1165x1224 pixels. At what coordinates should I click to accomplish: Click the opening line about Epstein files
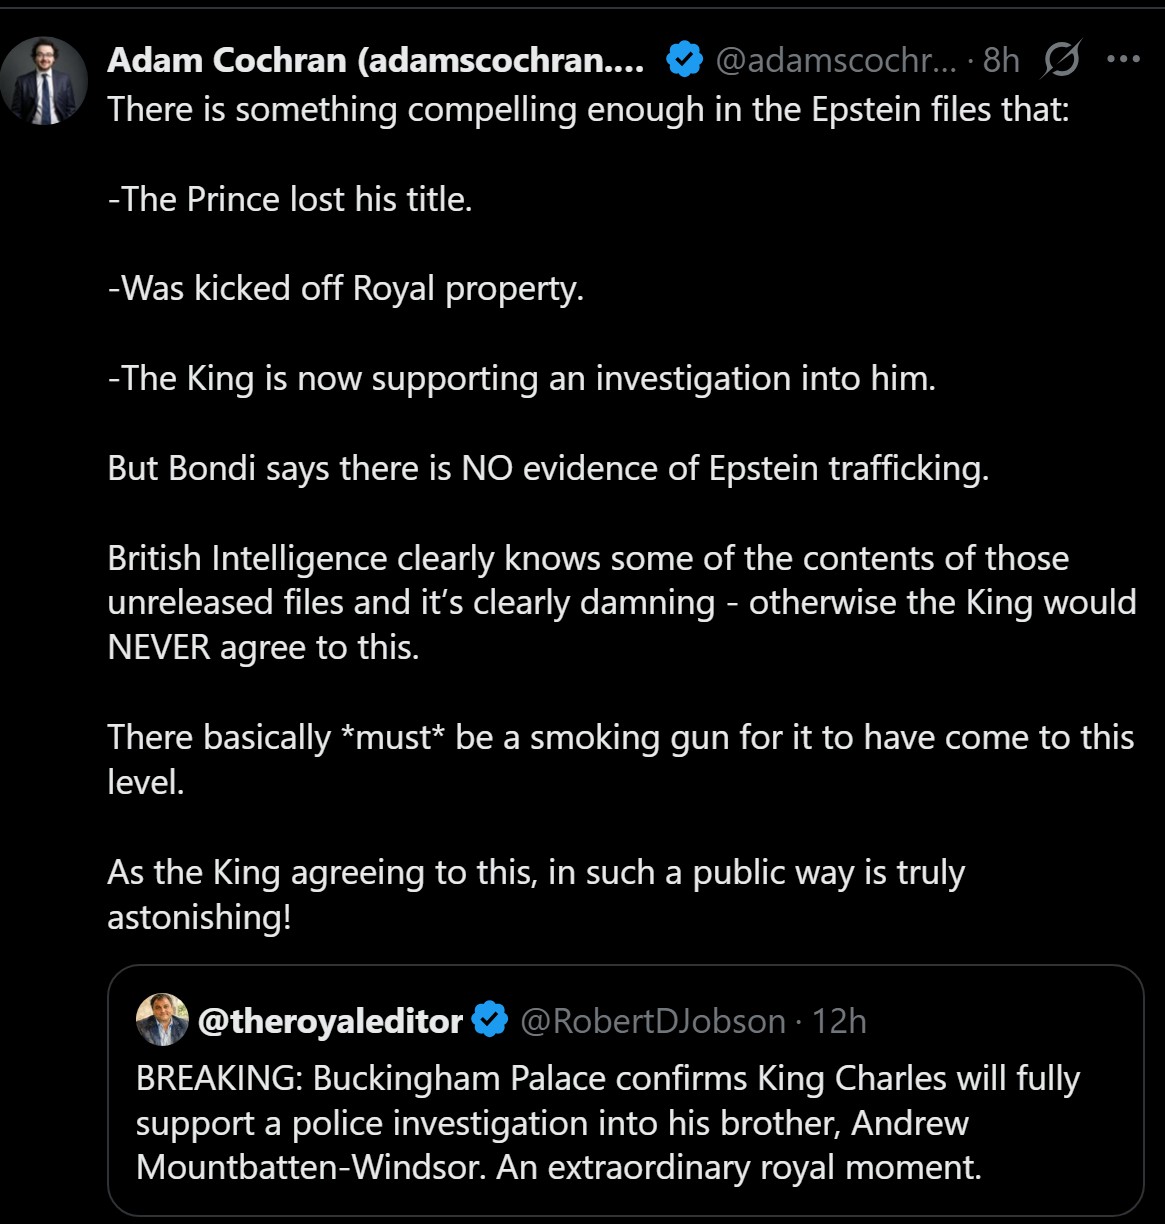[588, 108]
